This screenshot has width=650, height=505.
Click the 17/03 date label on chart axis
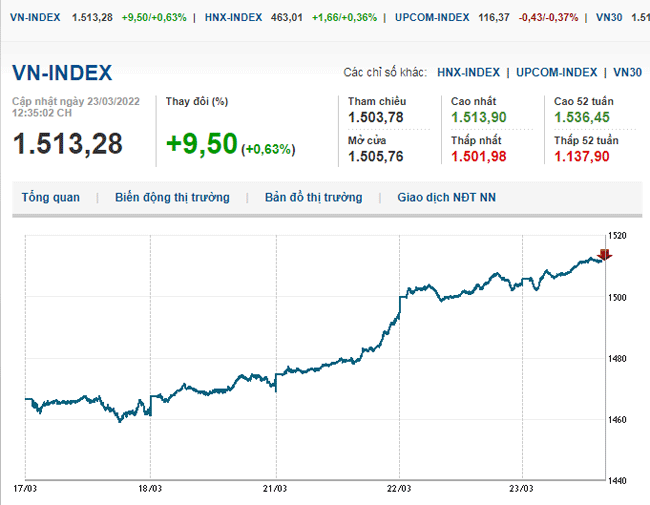click(x=25, y=489)
